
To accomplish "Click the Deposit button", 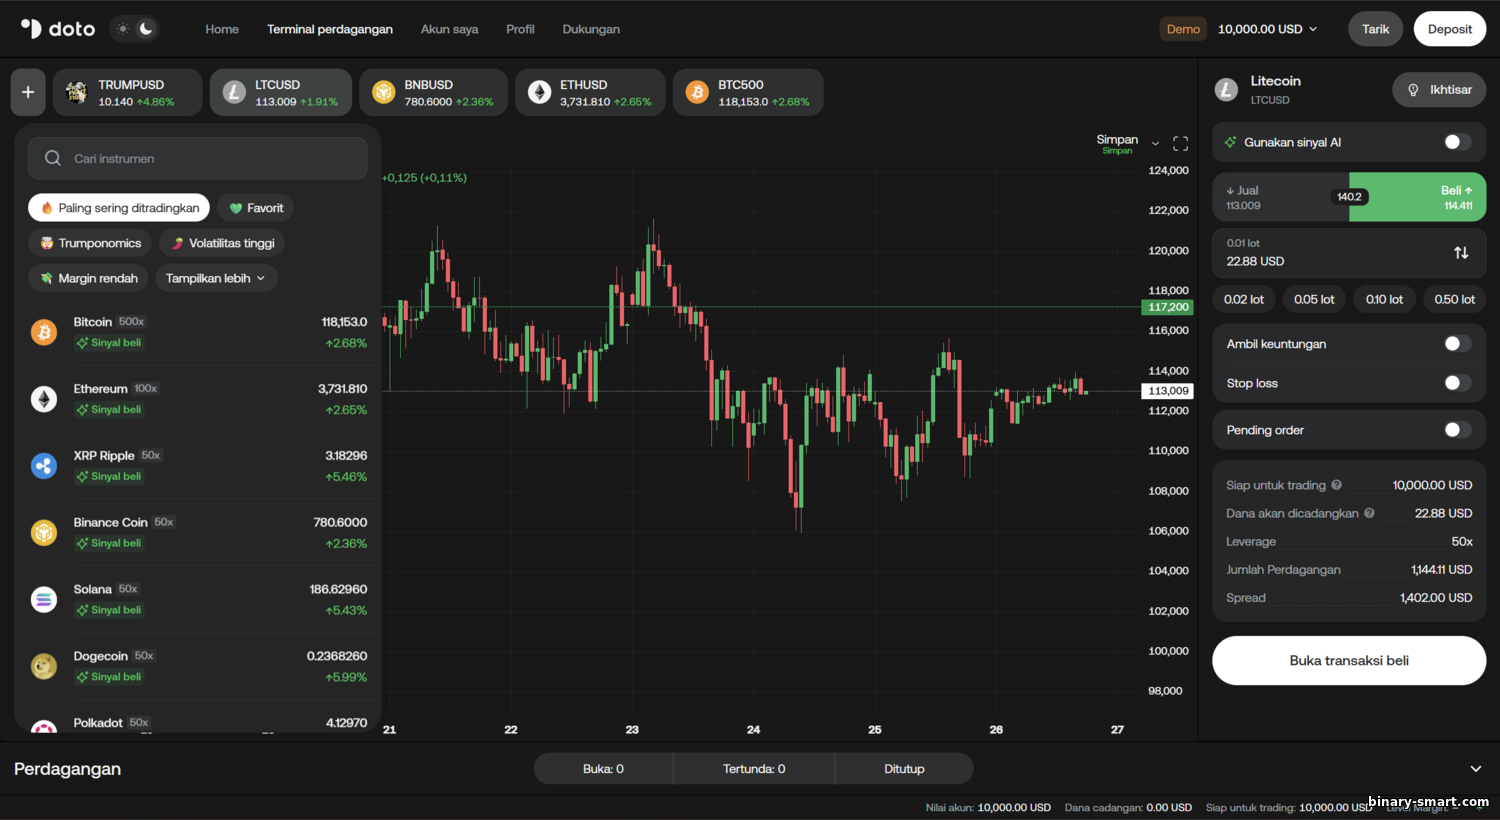I will [x=1449, y=29].
